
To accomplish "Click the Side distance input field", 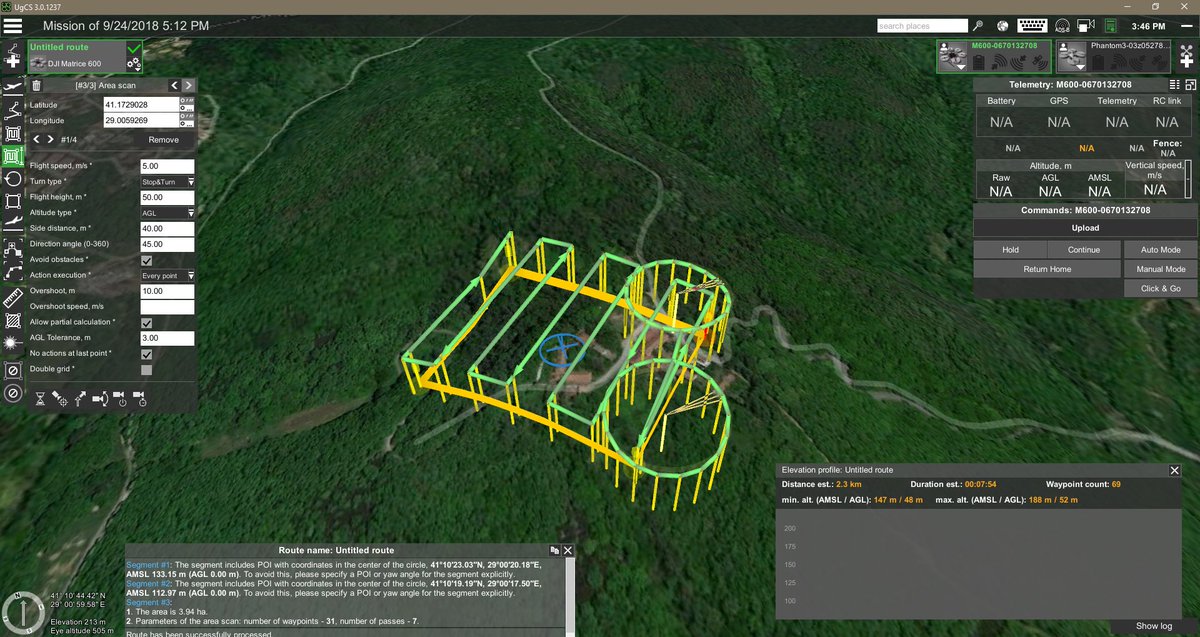I will click(167, 229).
